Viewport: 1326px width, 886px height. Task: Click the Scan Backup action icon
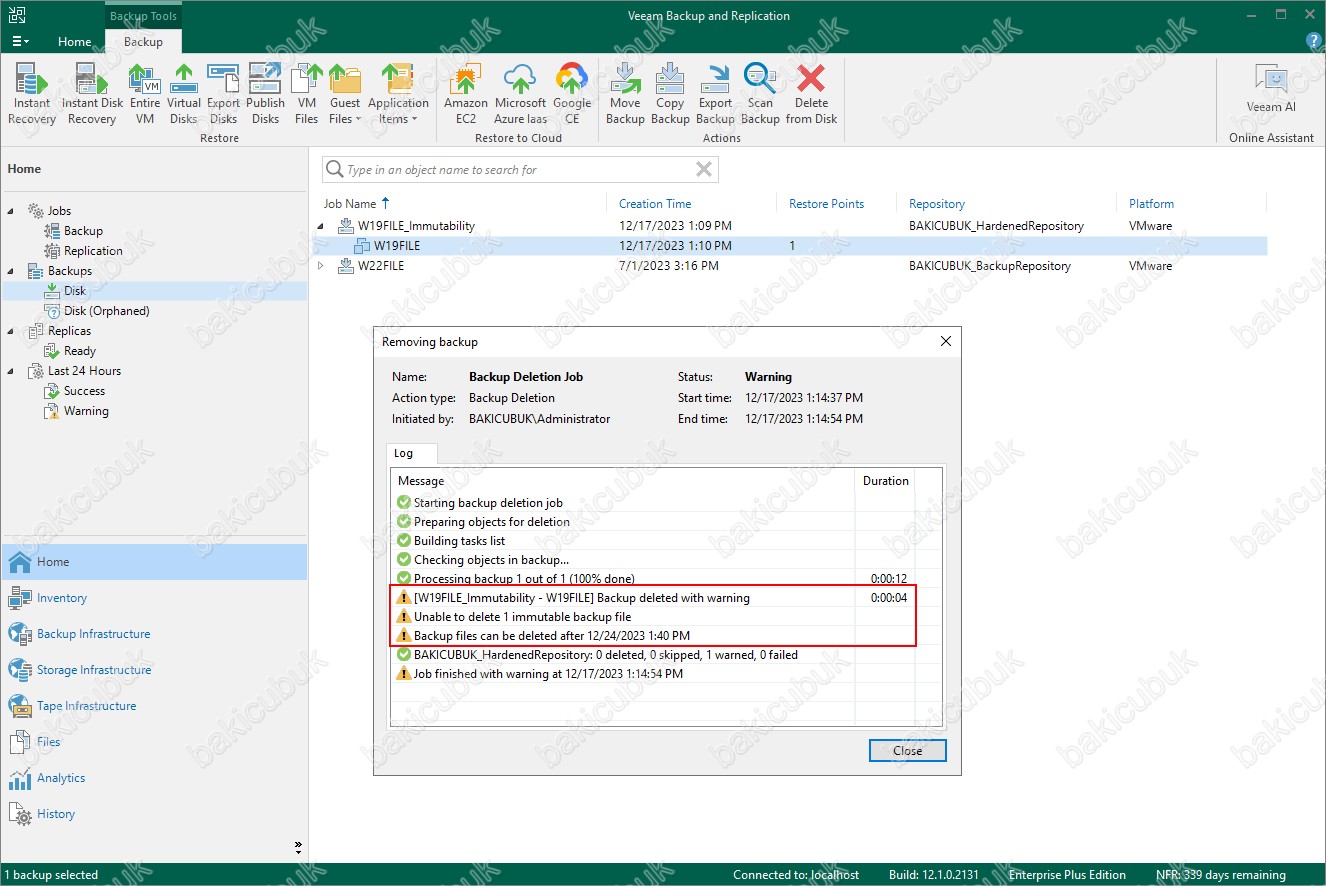[760, 93]
